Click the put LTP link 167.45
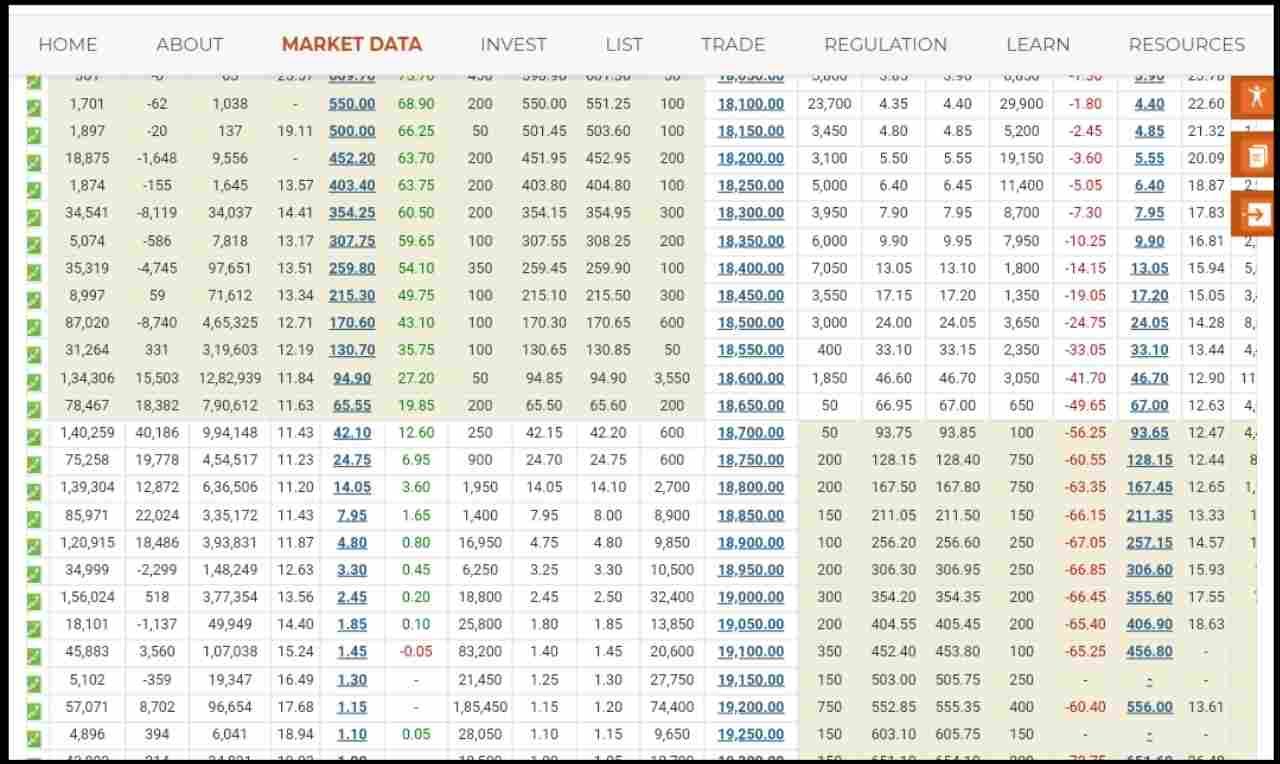This screenshot has height=764, width=1280. [1150, 488]
